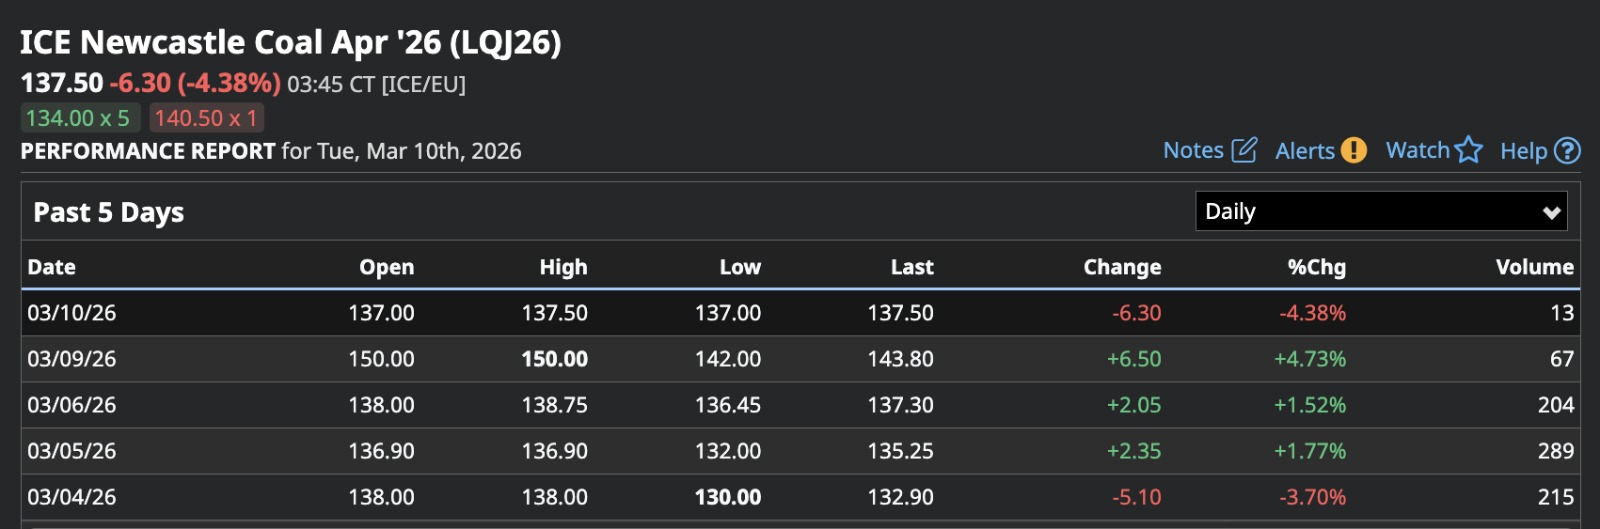Open the Daily period dropdown

[1380, 212]
